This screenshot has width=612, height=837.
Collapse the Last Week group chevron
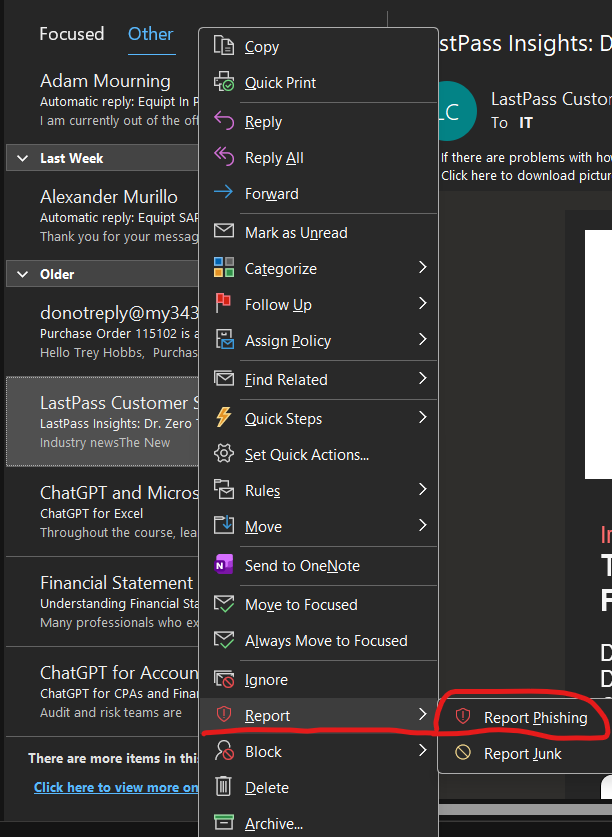(x=22, y=159)
